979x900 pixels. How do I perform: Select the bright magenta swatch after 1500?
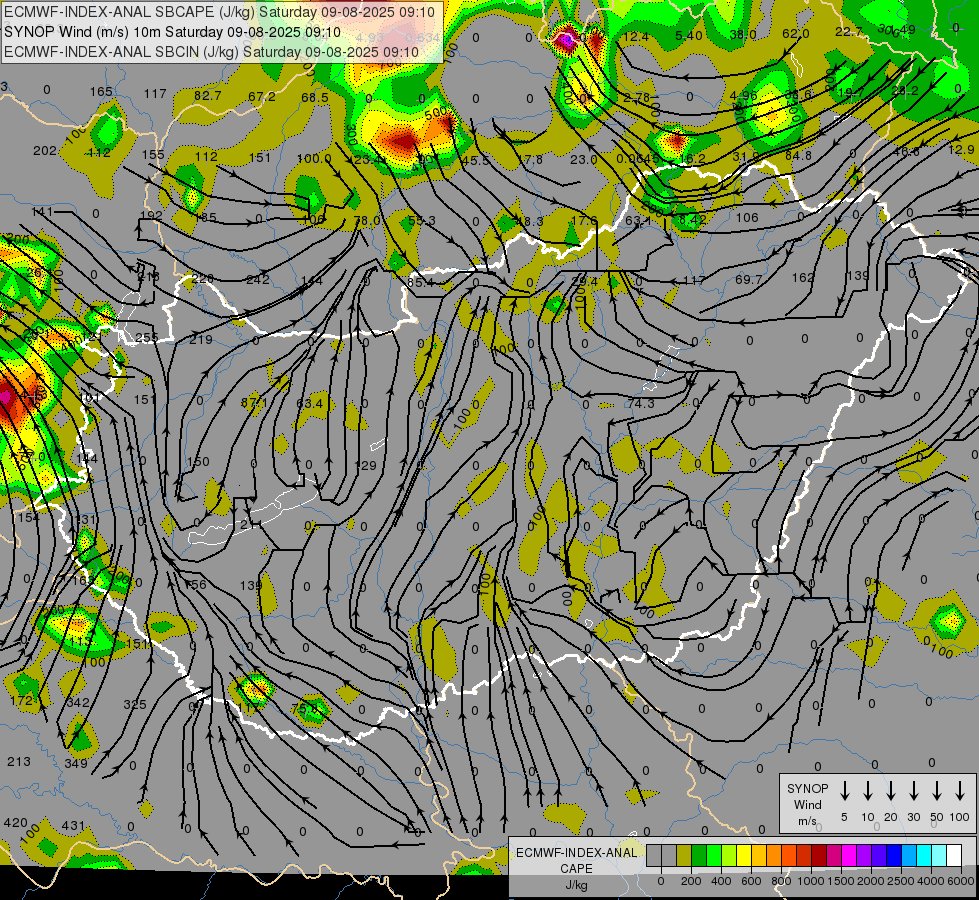(849, 855)
